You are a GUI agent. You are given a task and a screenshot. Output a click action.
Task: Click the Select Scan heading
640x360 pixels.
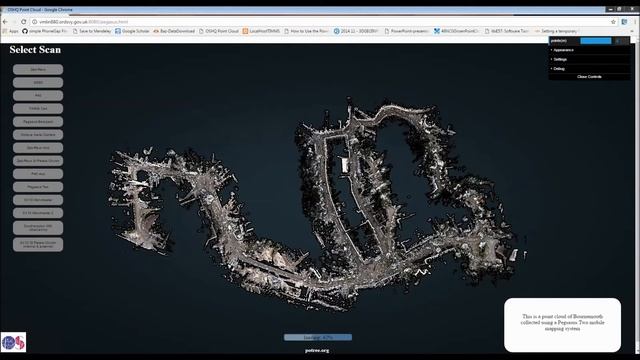tap(35, 50)
